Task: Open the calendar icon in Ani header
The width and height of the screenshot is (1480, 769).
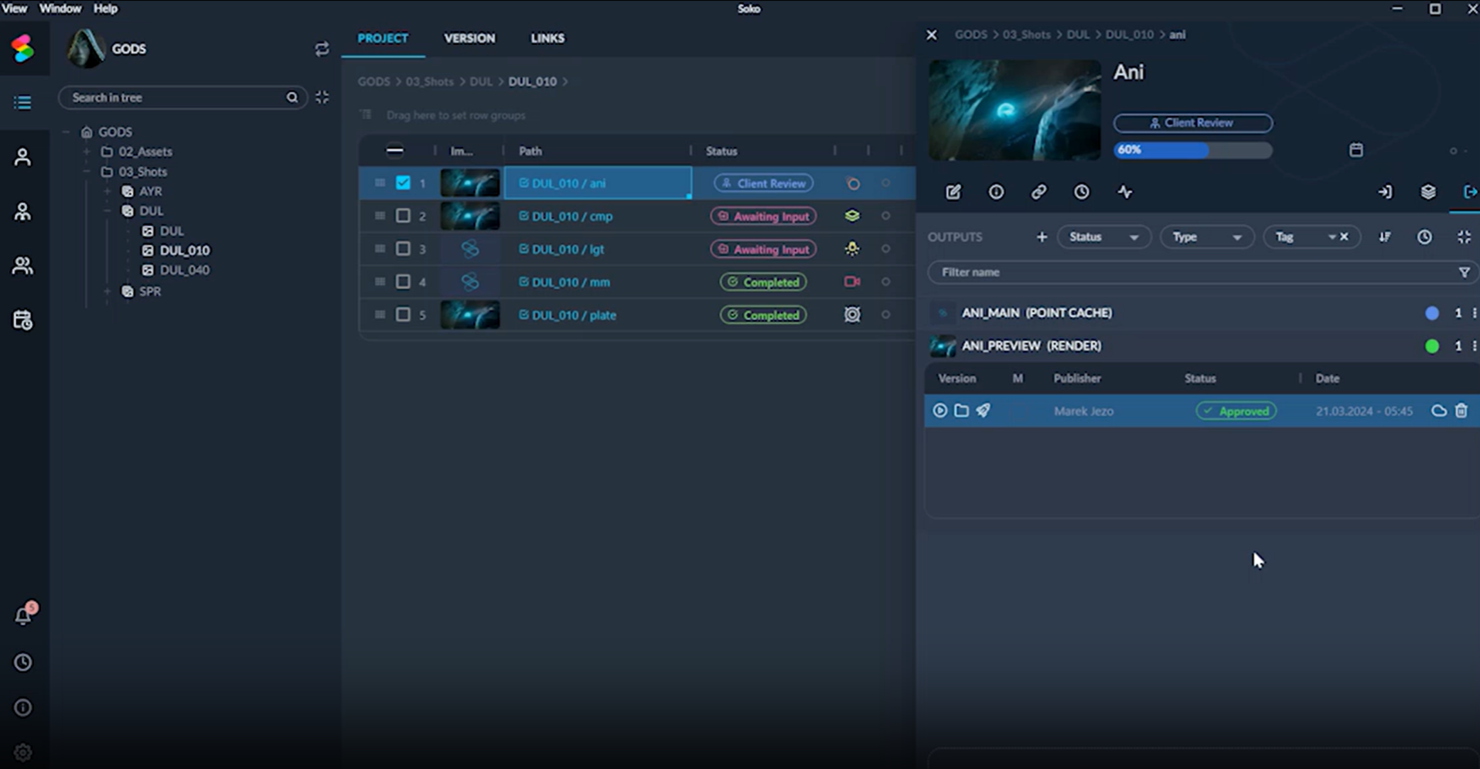Action: 1356,150
